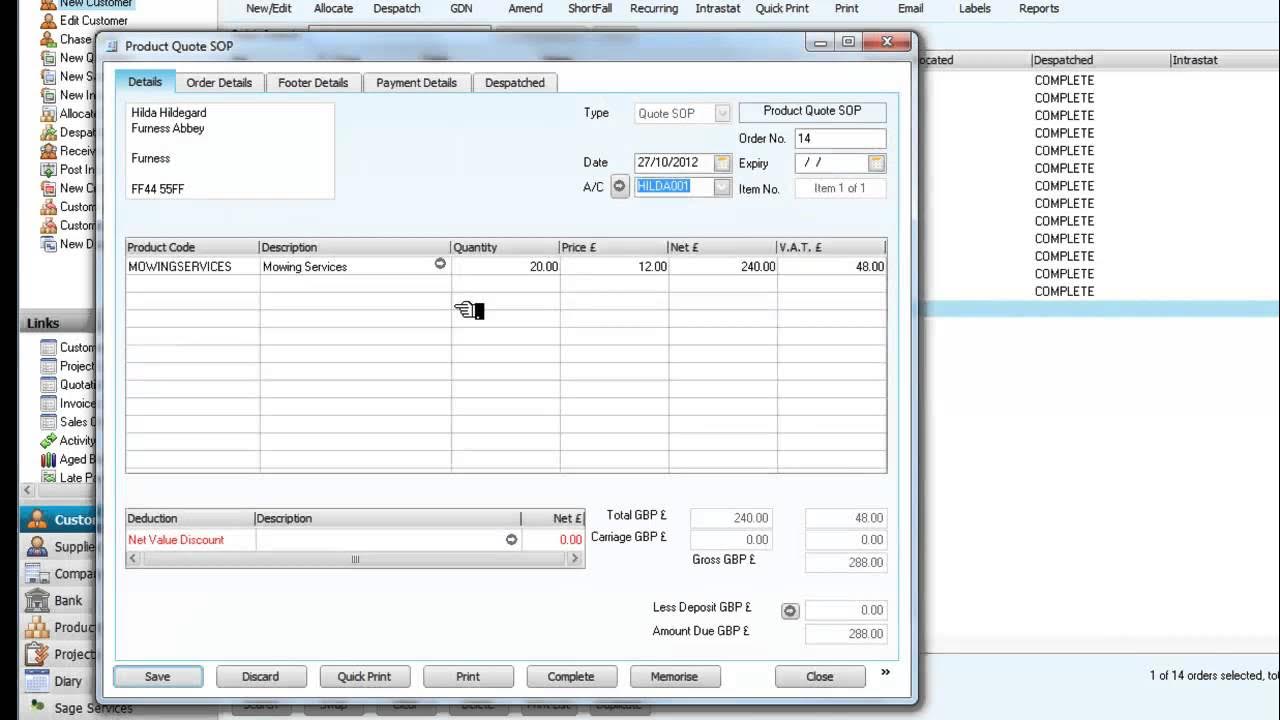Viewport: 1280px width, 720px height.
Task: Open the Date field calendar picker
Action: tap(722, 163)
